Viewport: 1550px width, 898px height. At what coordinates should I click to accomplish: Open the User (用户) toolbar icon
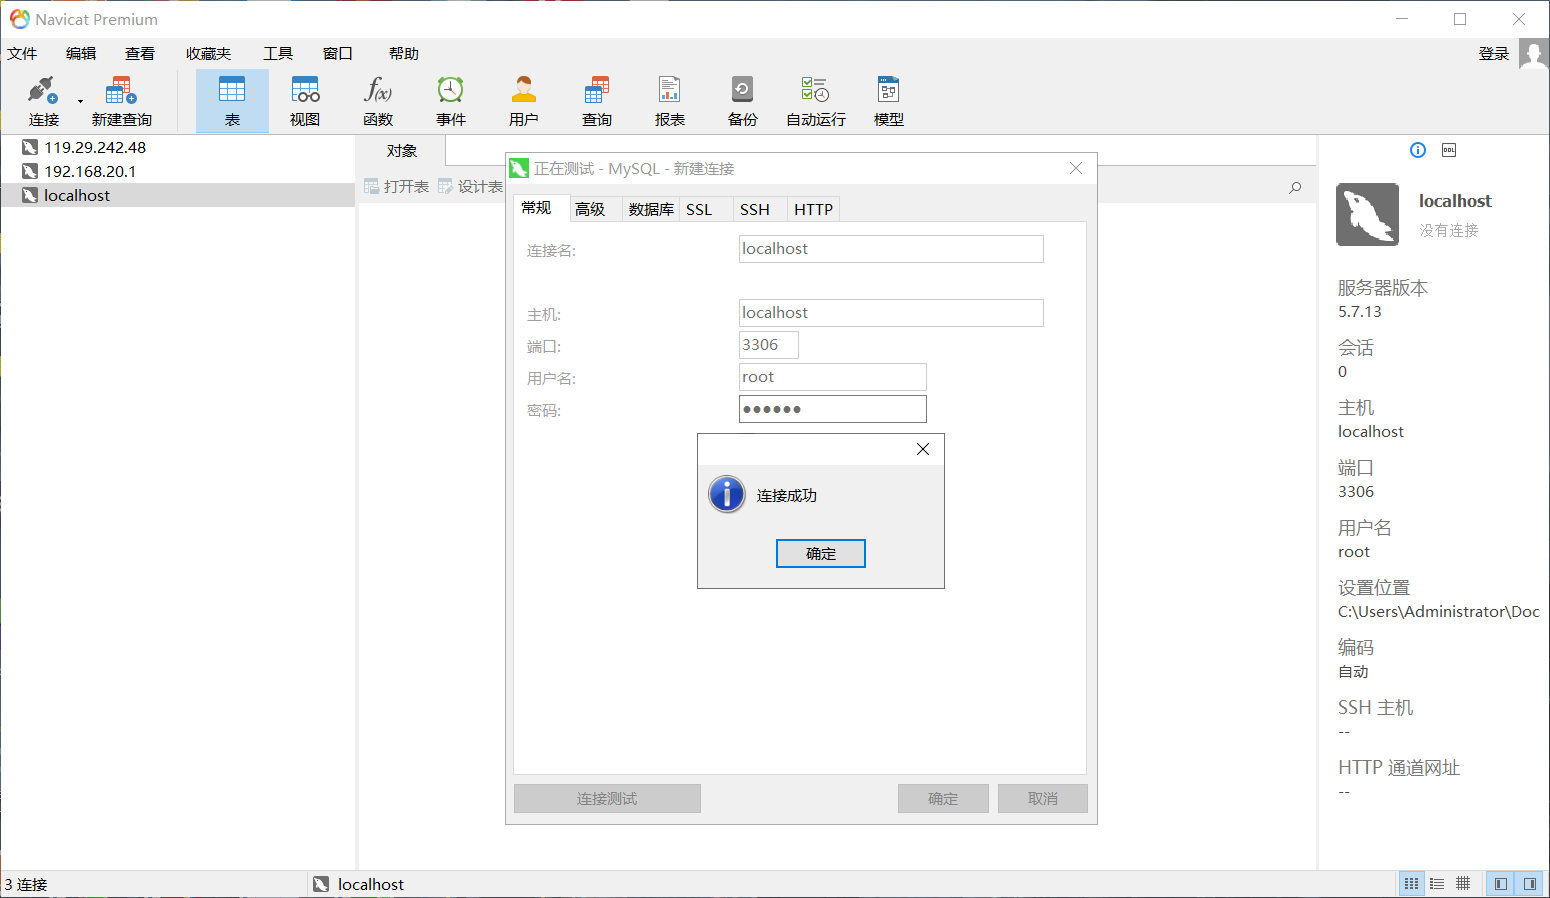523,100
